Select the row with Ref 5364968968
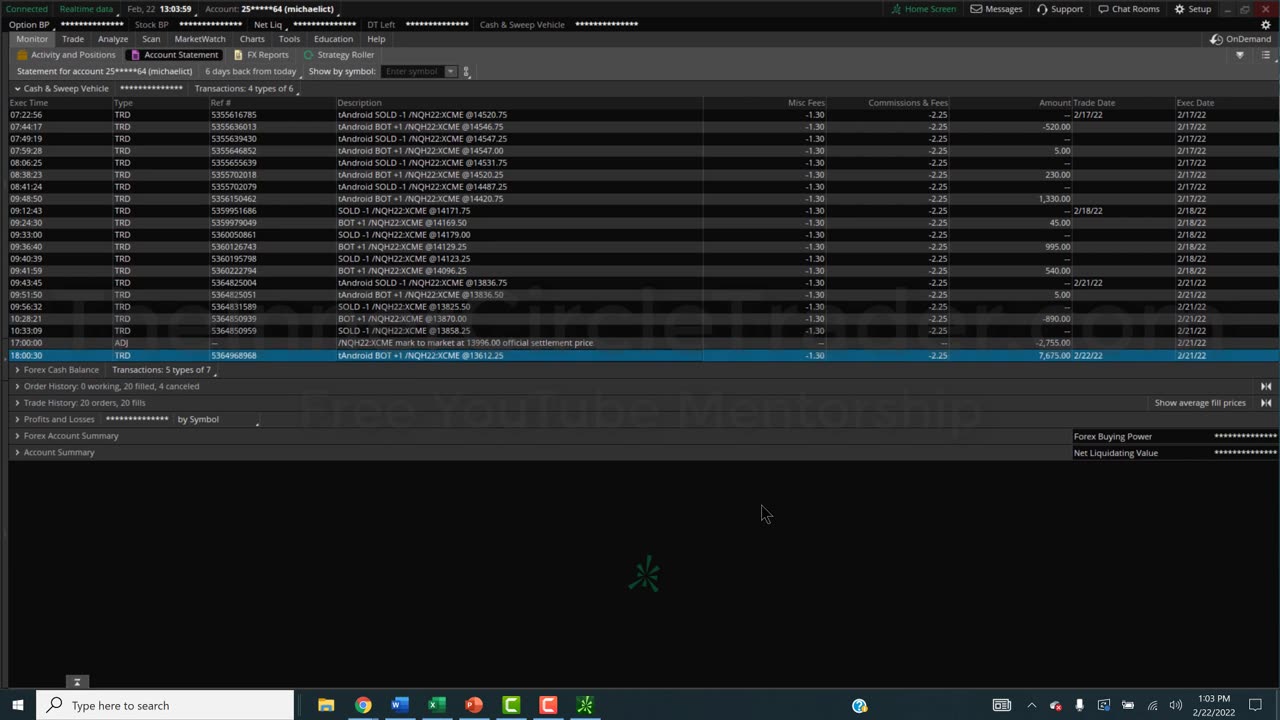Image resolution: width=1280 pixels, height=720 pixels. click(x=643, y=355)
